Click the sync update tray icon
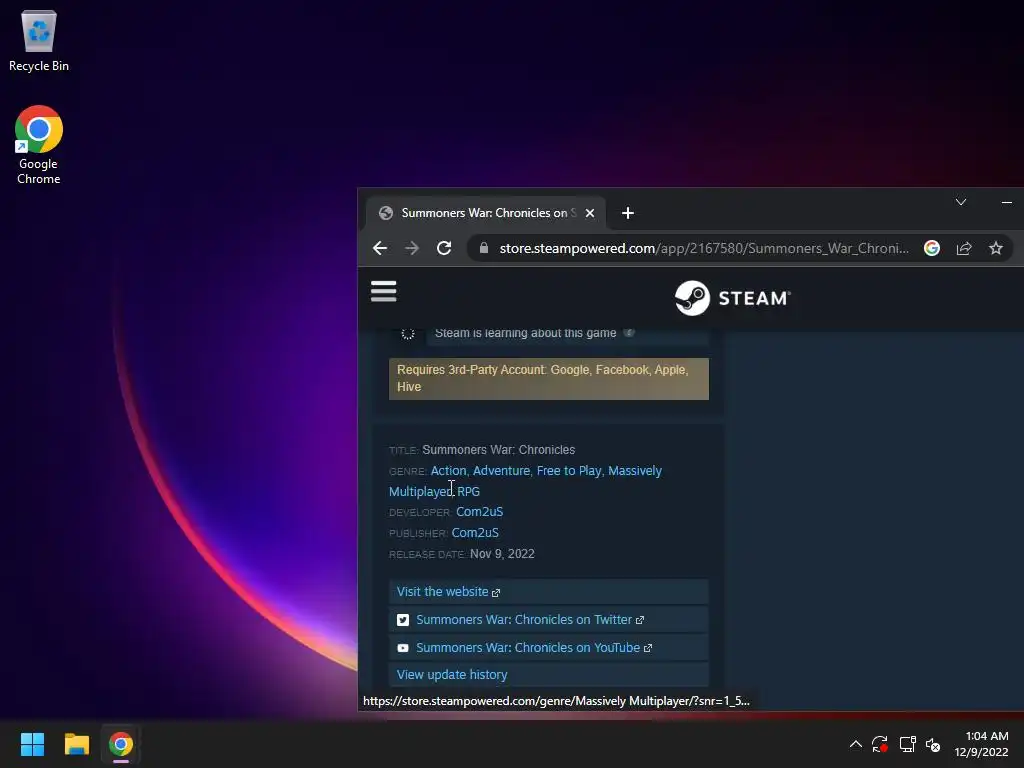1024x768 pixels. tap(880, 744)
